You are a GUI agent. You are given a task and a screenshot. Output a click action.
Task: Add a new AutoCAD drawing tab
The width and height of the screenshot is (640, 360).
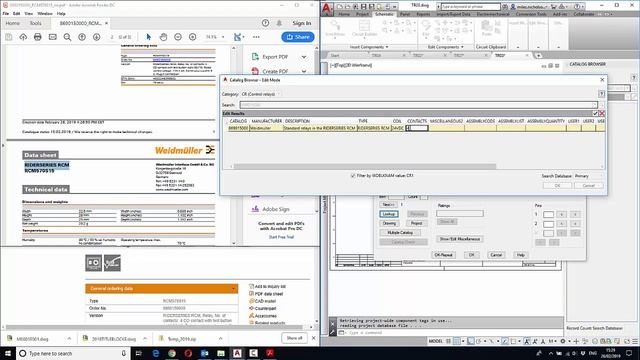point(539,56)
